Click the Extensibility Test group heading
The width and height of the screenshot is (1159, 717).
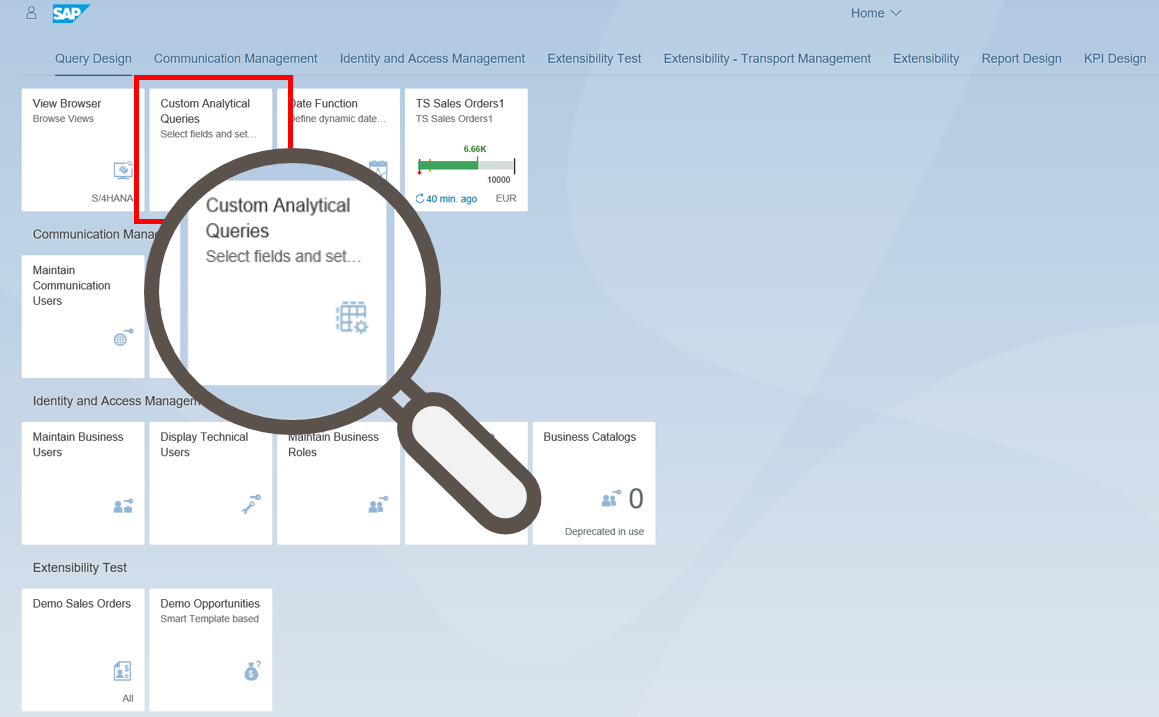[x=80, y=568]
